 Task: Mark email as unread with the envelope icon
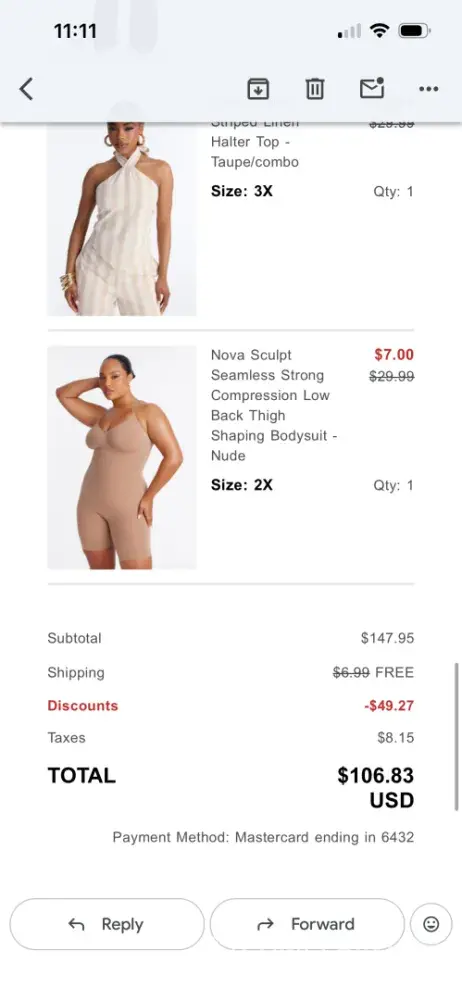point(372,88)
